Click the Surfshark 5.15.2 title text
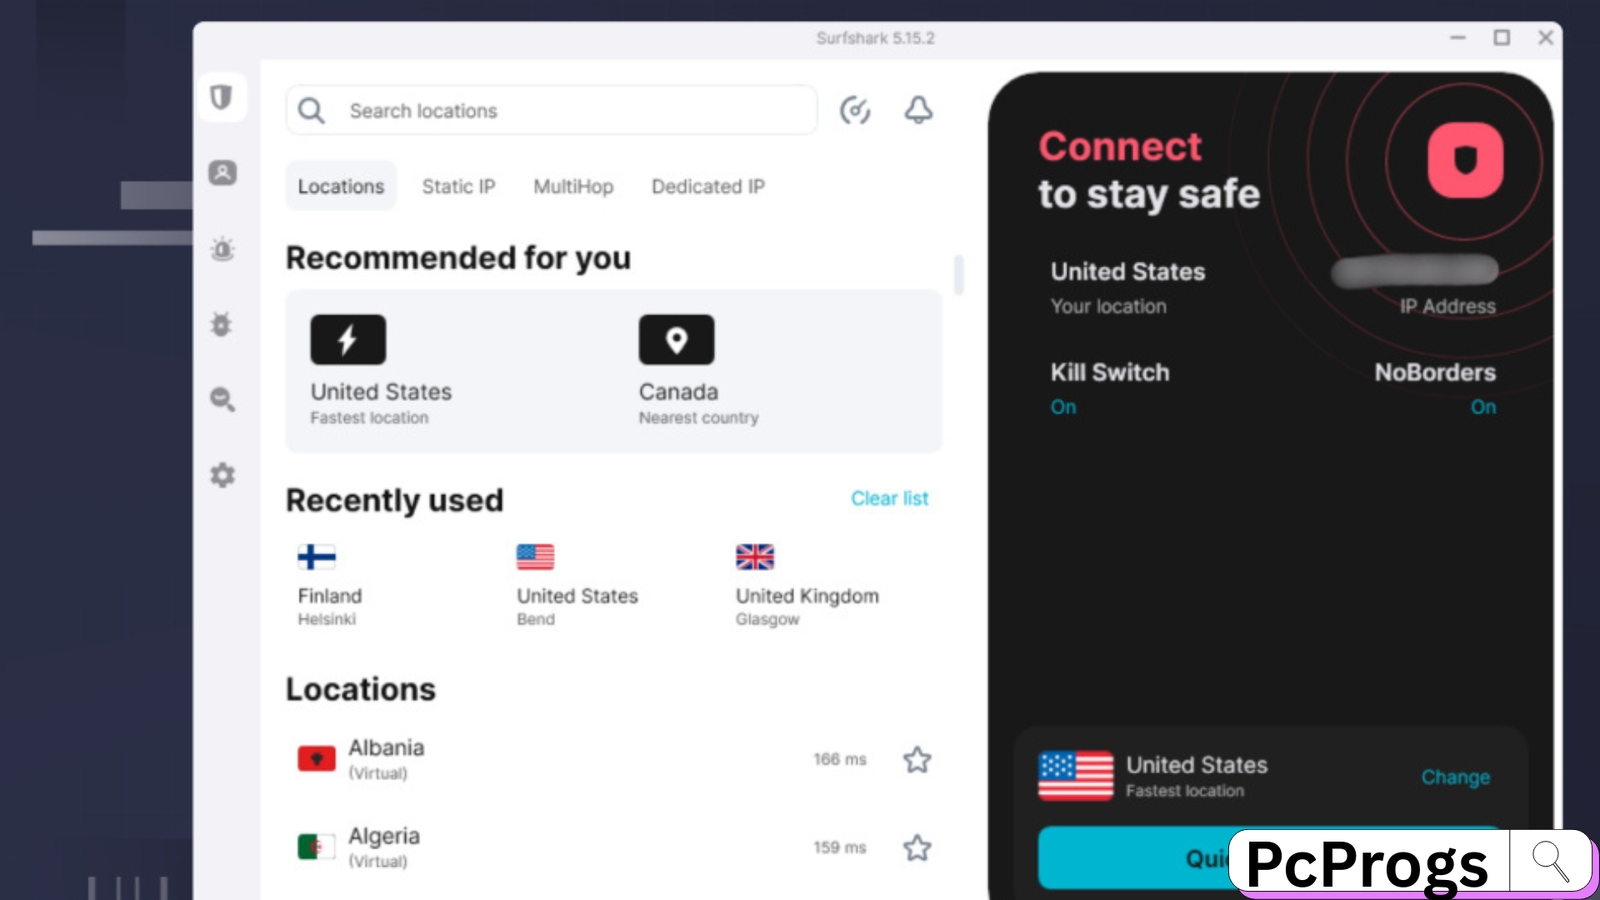The image size is (1600, 900). tap(875, 38)
